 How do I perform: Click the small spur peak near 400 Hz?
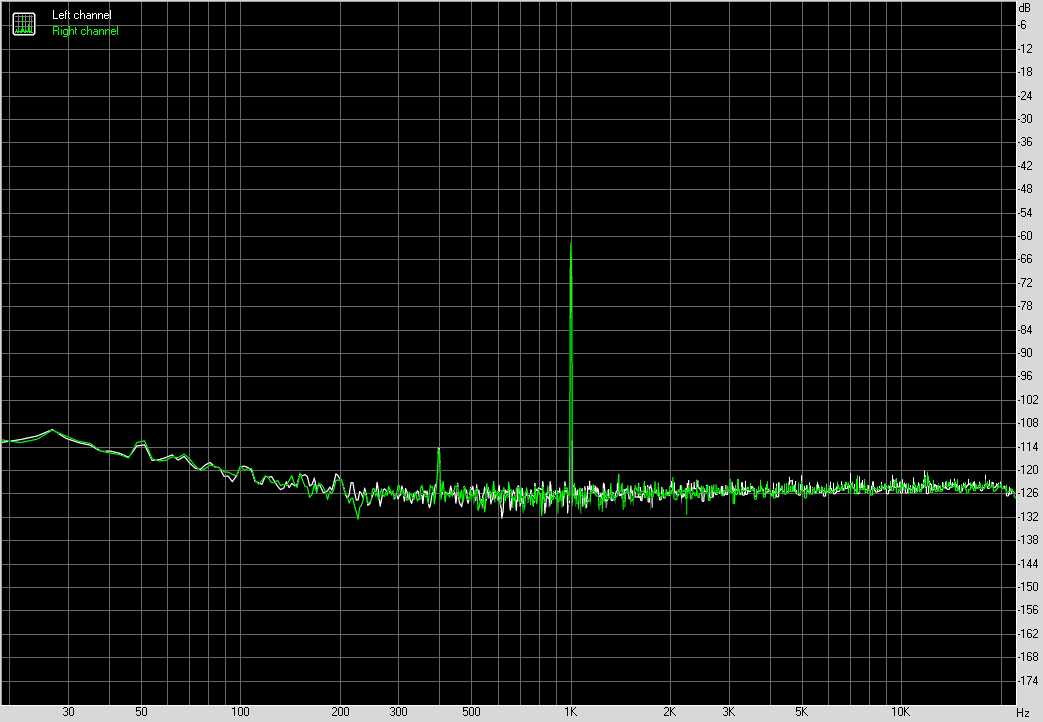click(439, 469)
